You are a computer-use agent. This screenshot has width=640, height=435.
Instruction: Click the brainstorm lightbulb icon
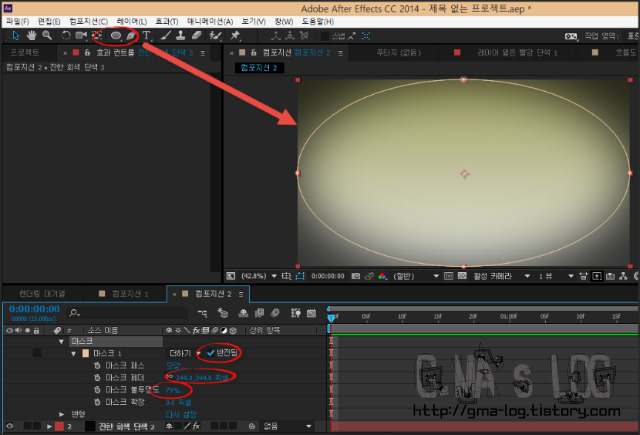pos(296,313)
